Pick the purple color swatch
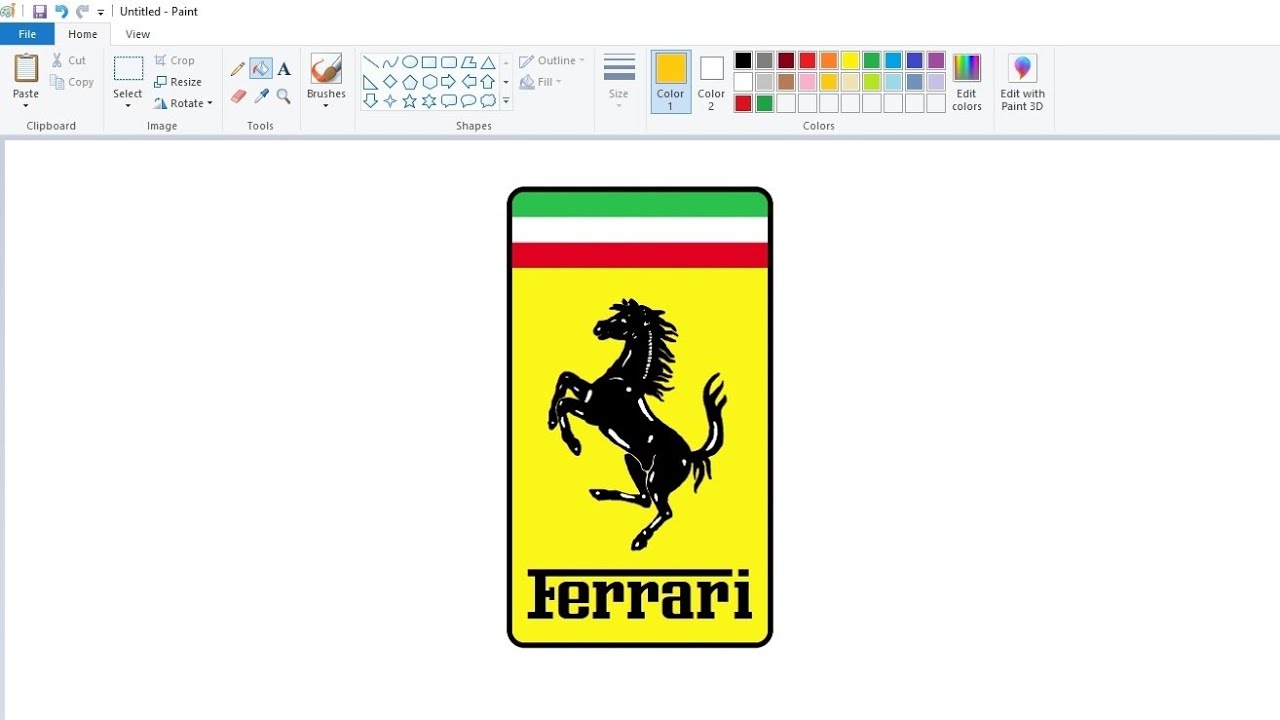 [936, 60]
